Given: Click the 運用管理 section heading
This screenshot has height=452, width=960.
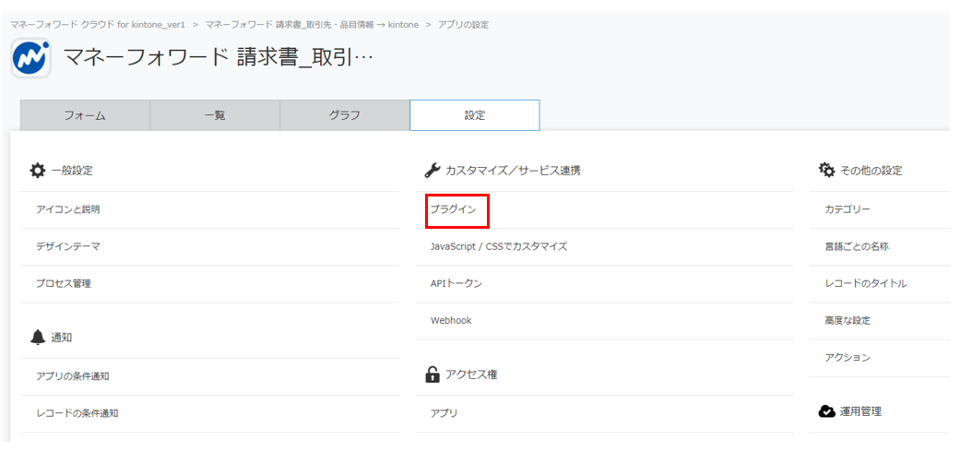Looking at the screenshot, I should click(861, 412).
